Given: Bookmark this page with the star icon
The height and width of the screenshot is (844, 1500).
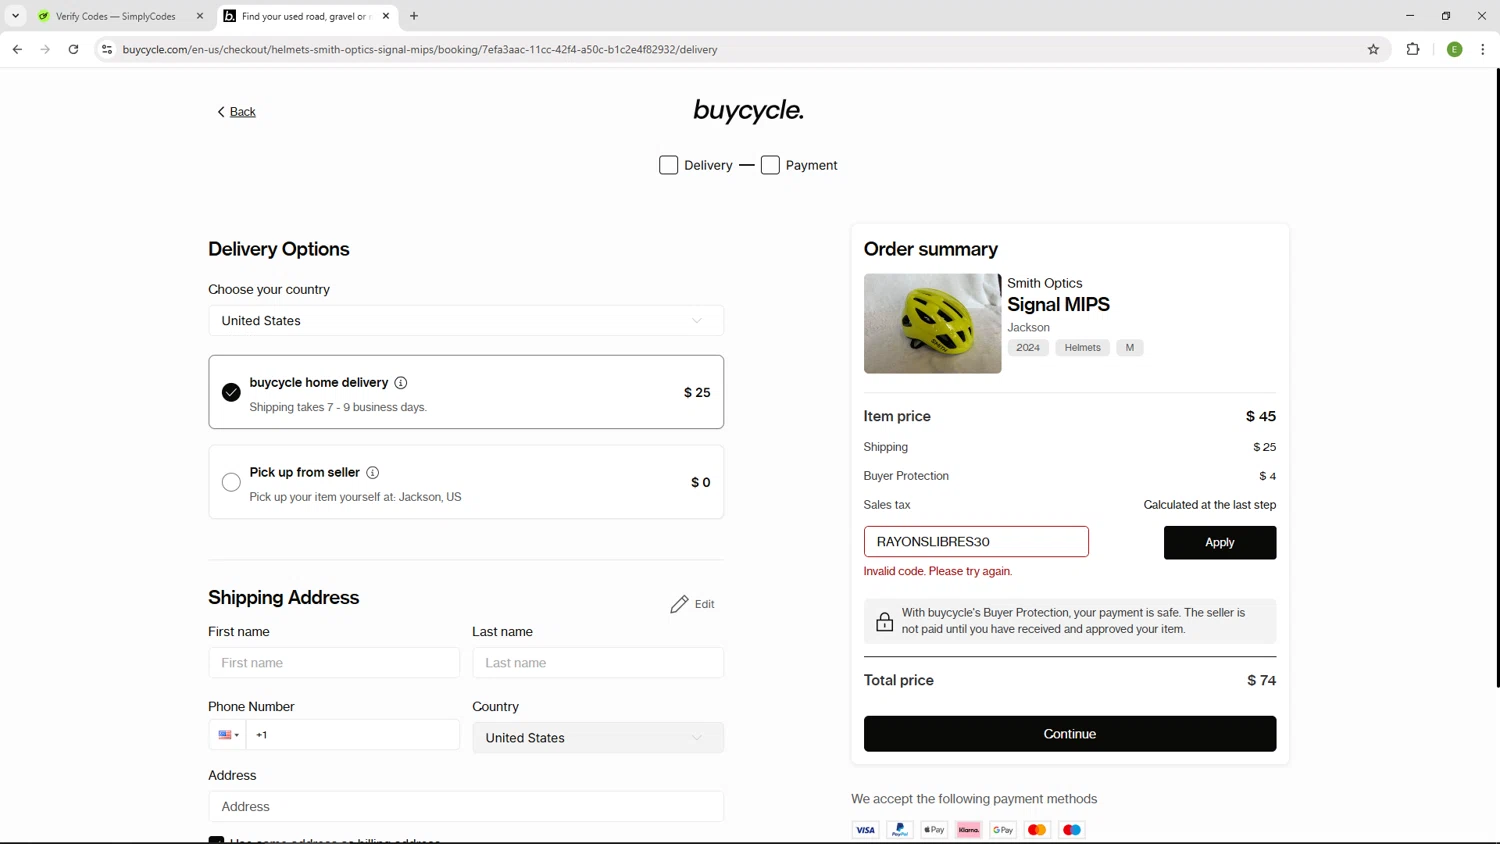Looking at the screenshot, I should point(1373,49).
